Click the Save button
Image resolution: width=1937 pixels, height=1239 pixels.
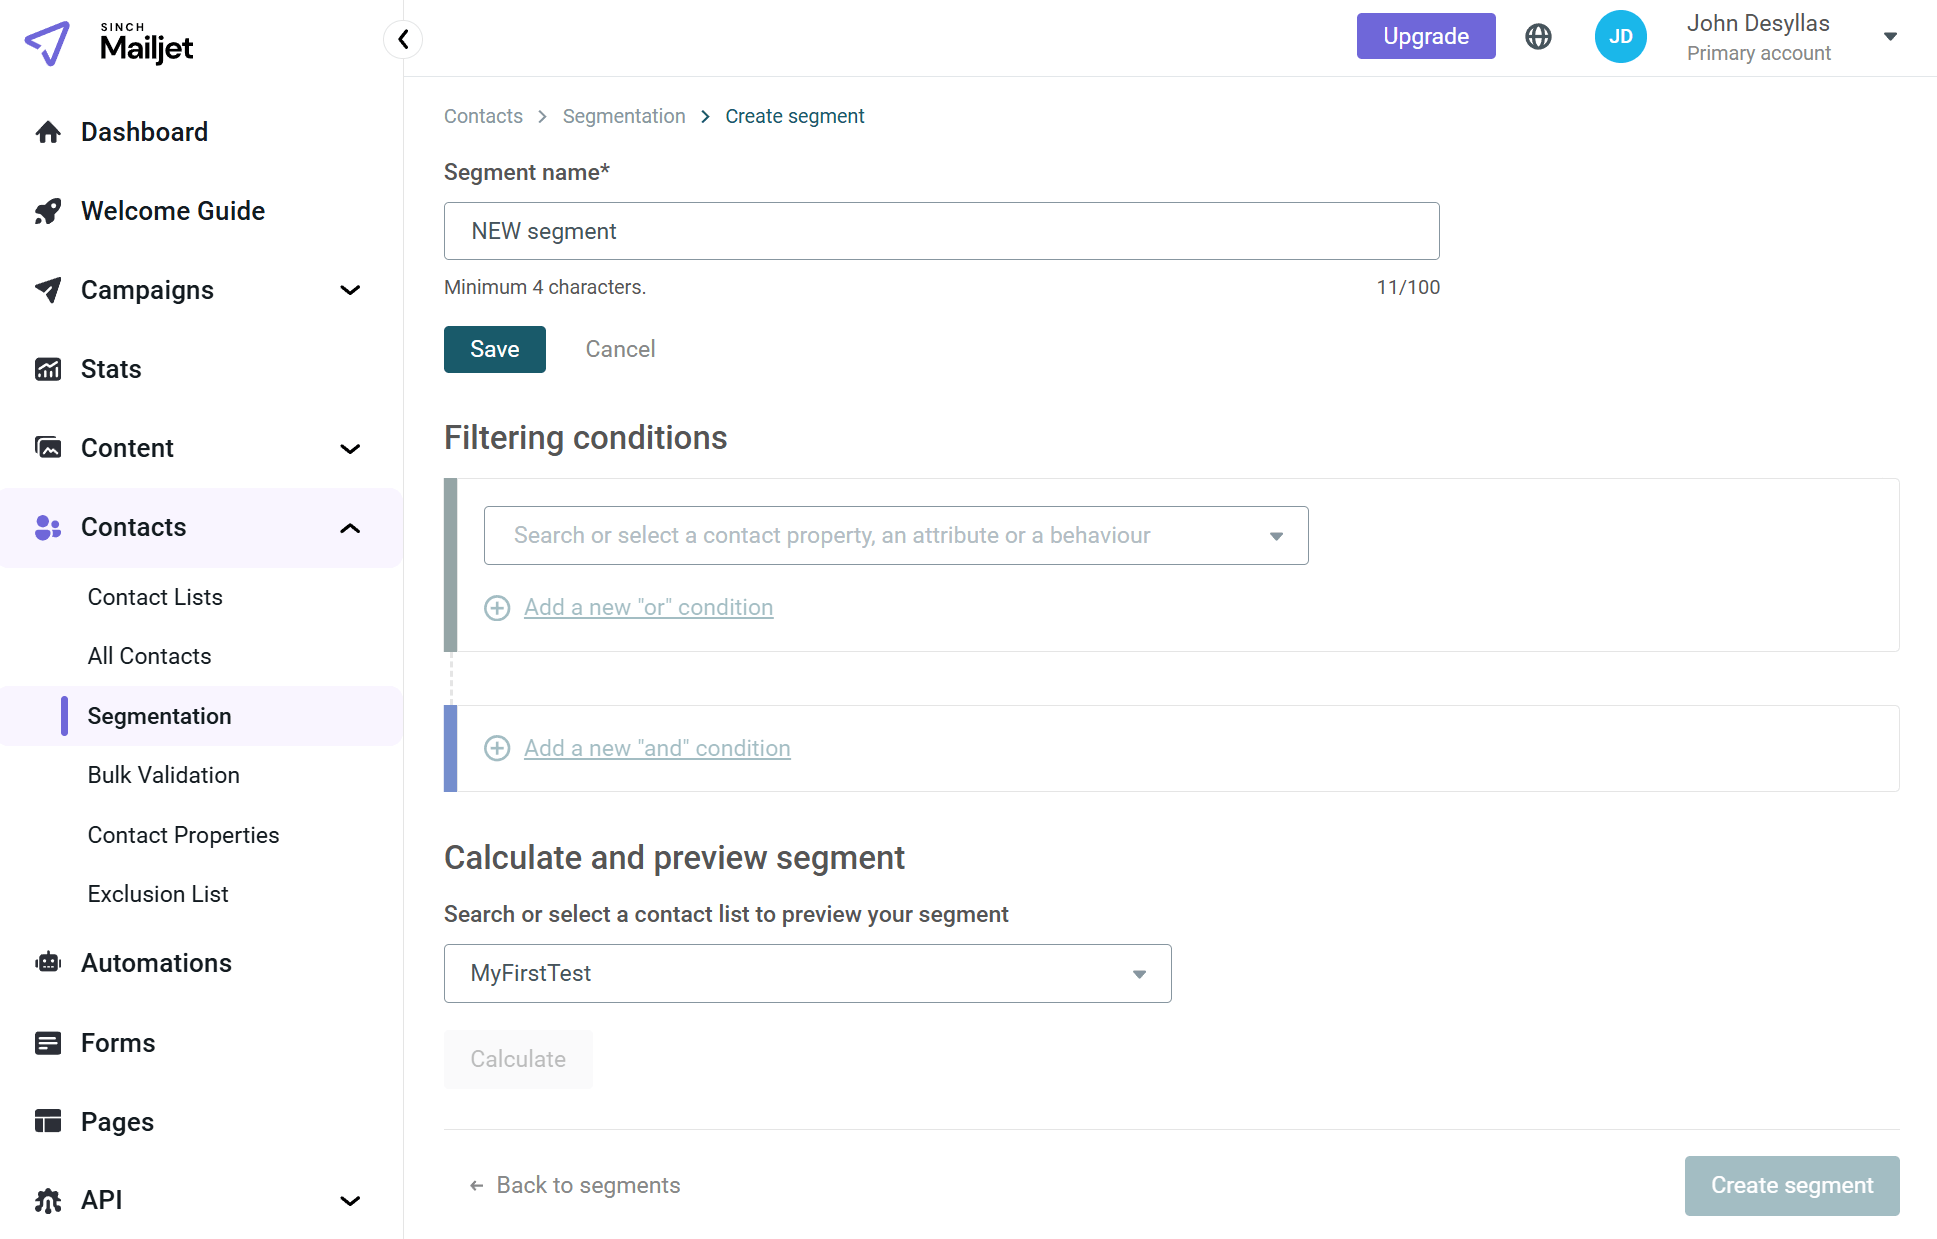pyautogui.click(x=494, y=348)
